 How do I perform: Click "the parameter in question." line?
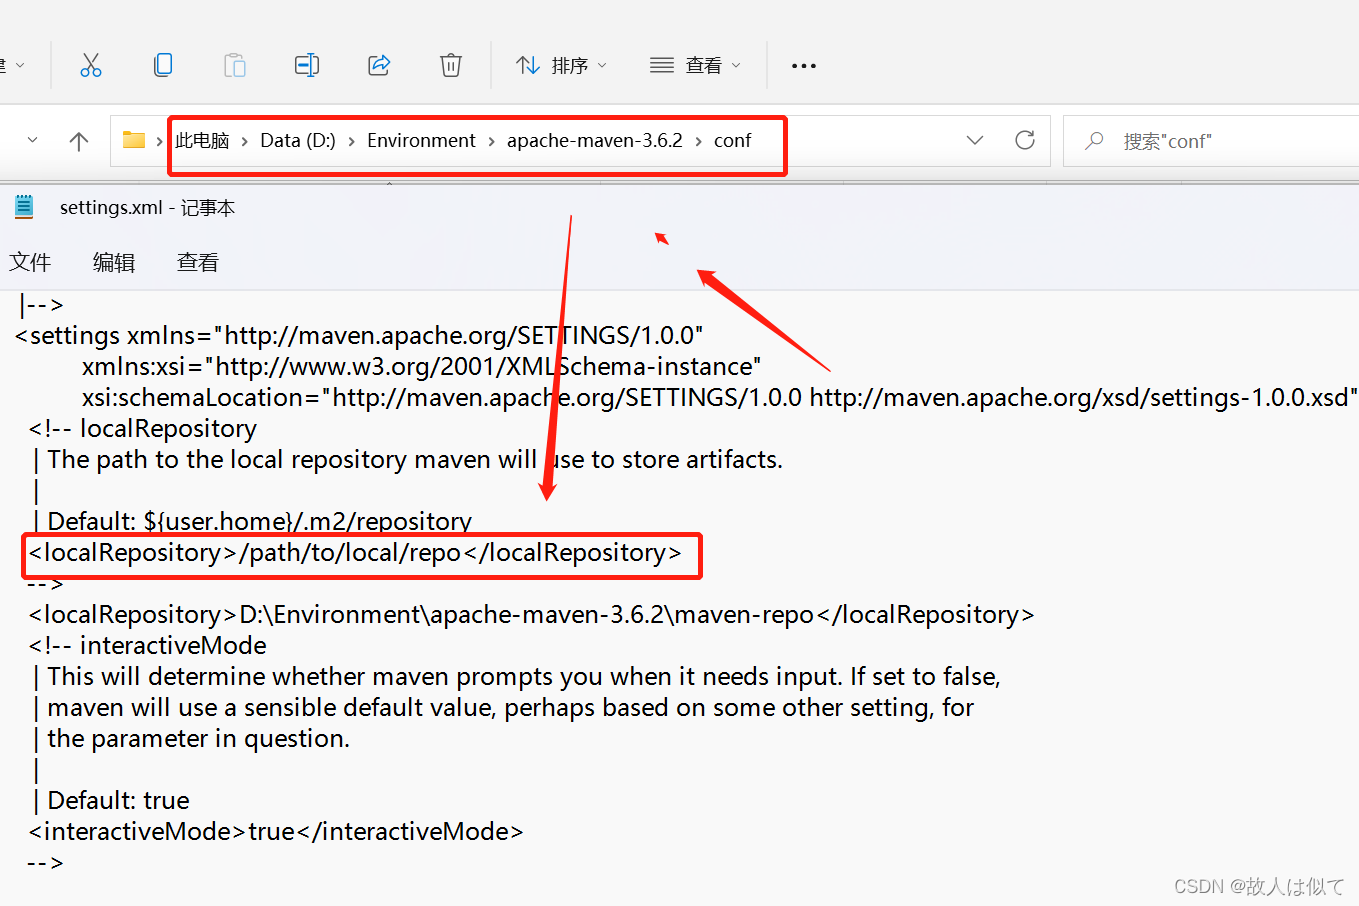point(192,738)
